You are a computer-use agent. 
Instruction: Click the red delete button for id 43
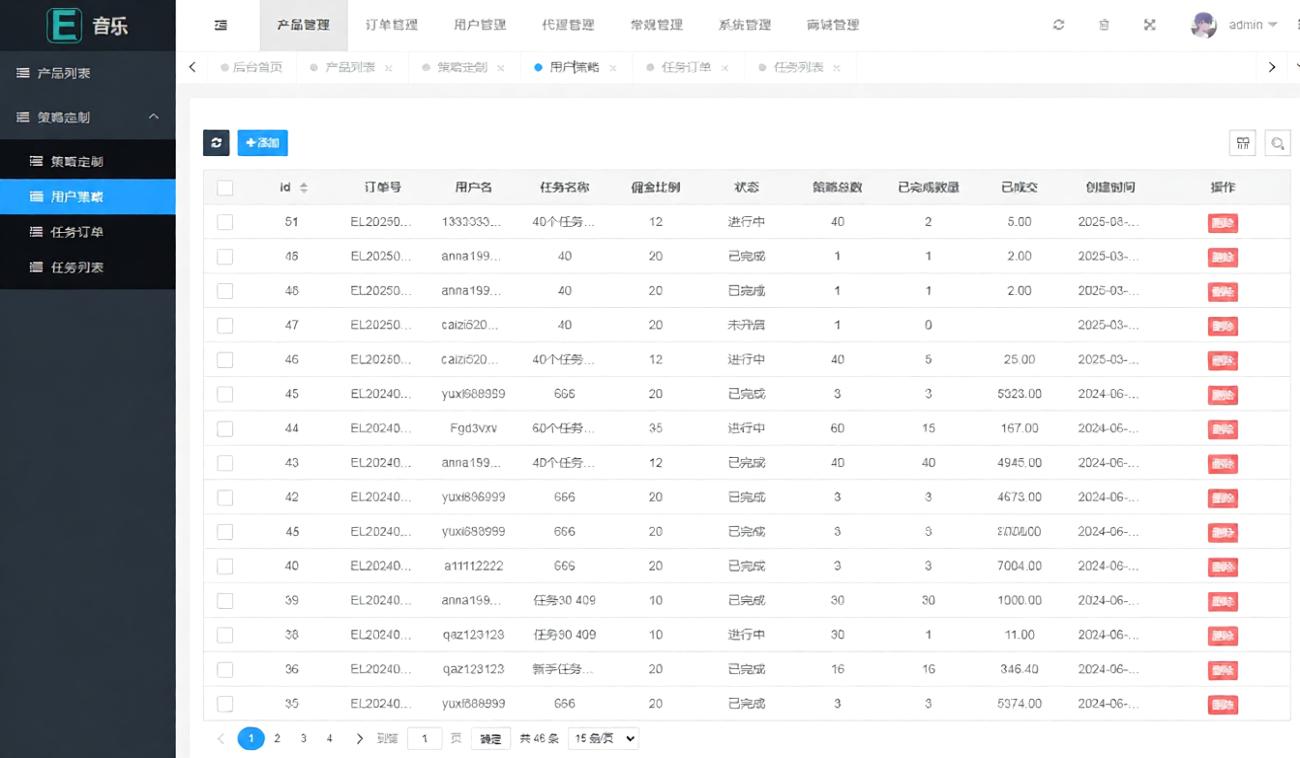[1222, 464]
